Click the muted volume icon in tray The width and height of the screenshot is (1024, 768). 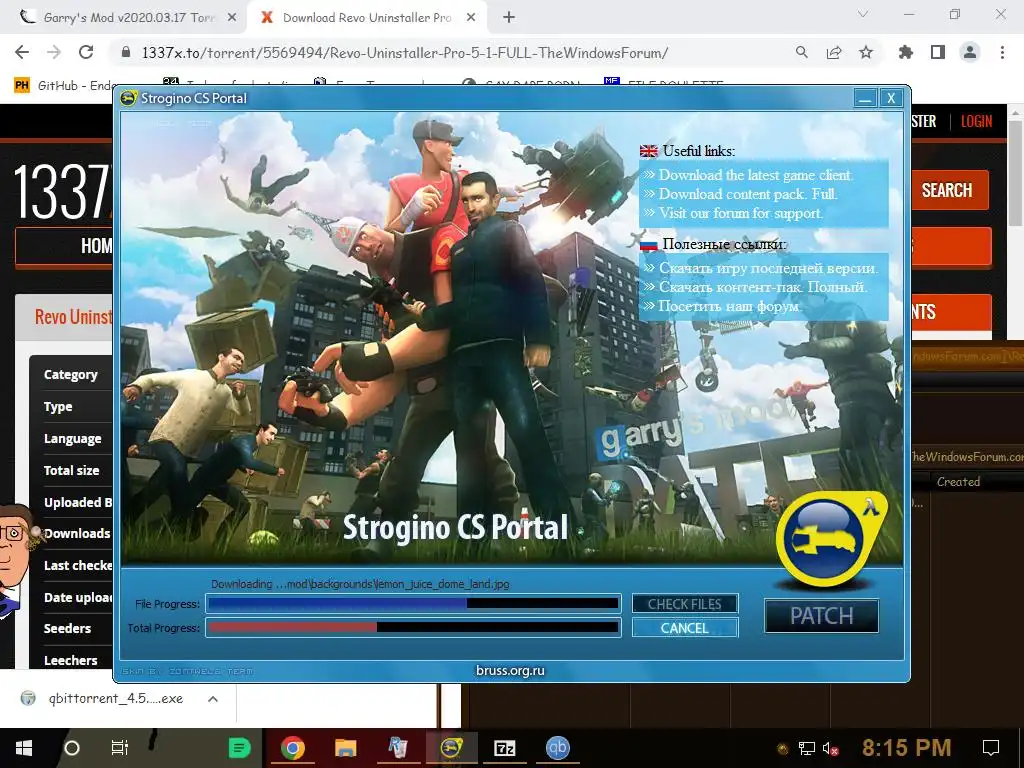[x=831, y=748]
